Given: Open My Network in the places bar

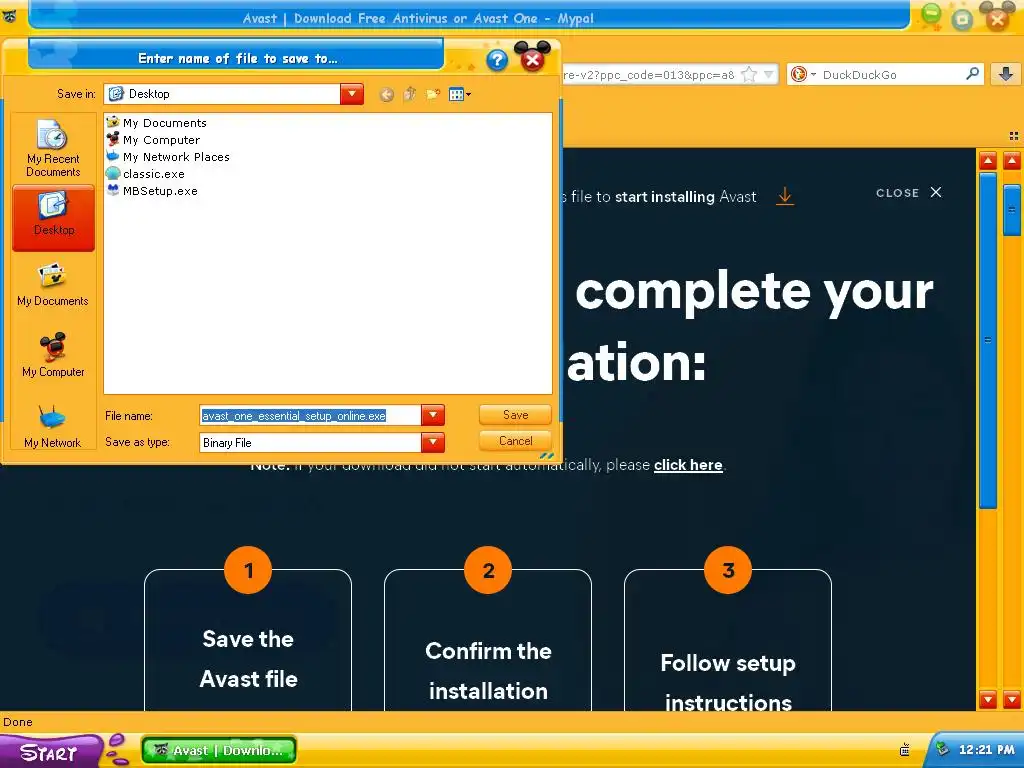Looking at the screenshot, I should [52, 426].
